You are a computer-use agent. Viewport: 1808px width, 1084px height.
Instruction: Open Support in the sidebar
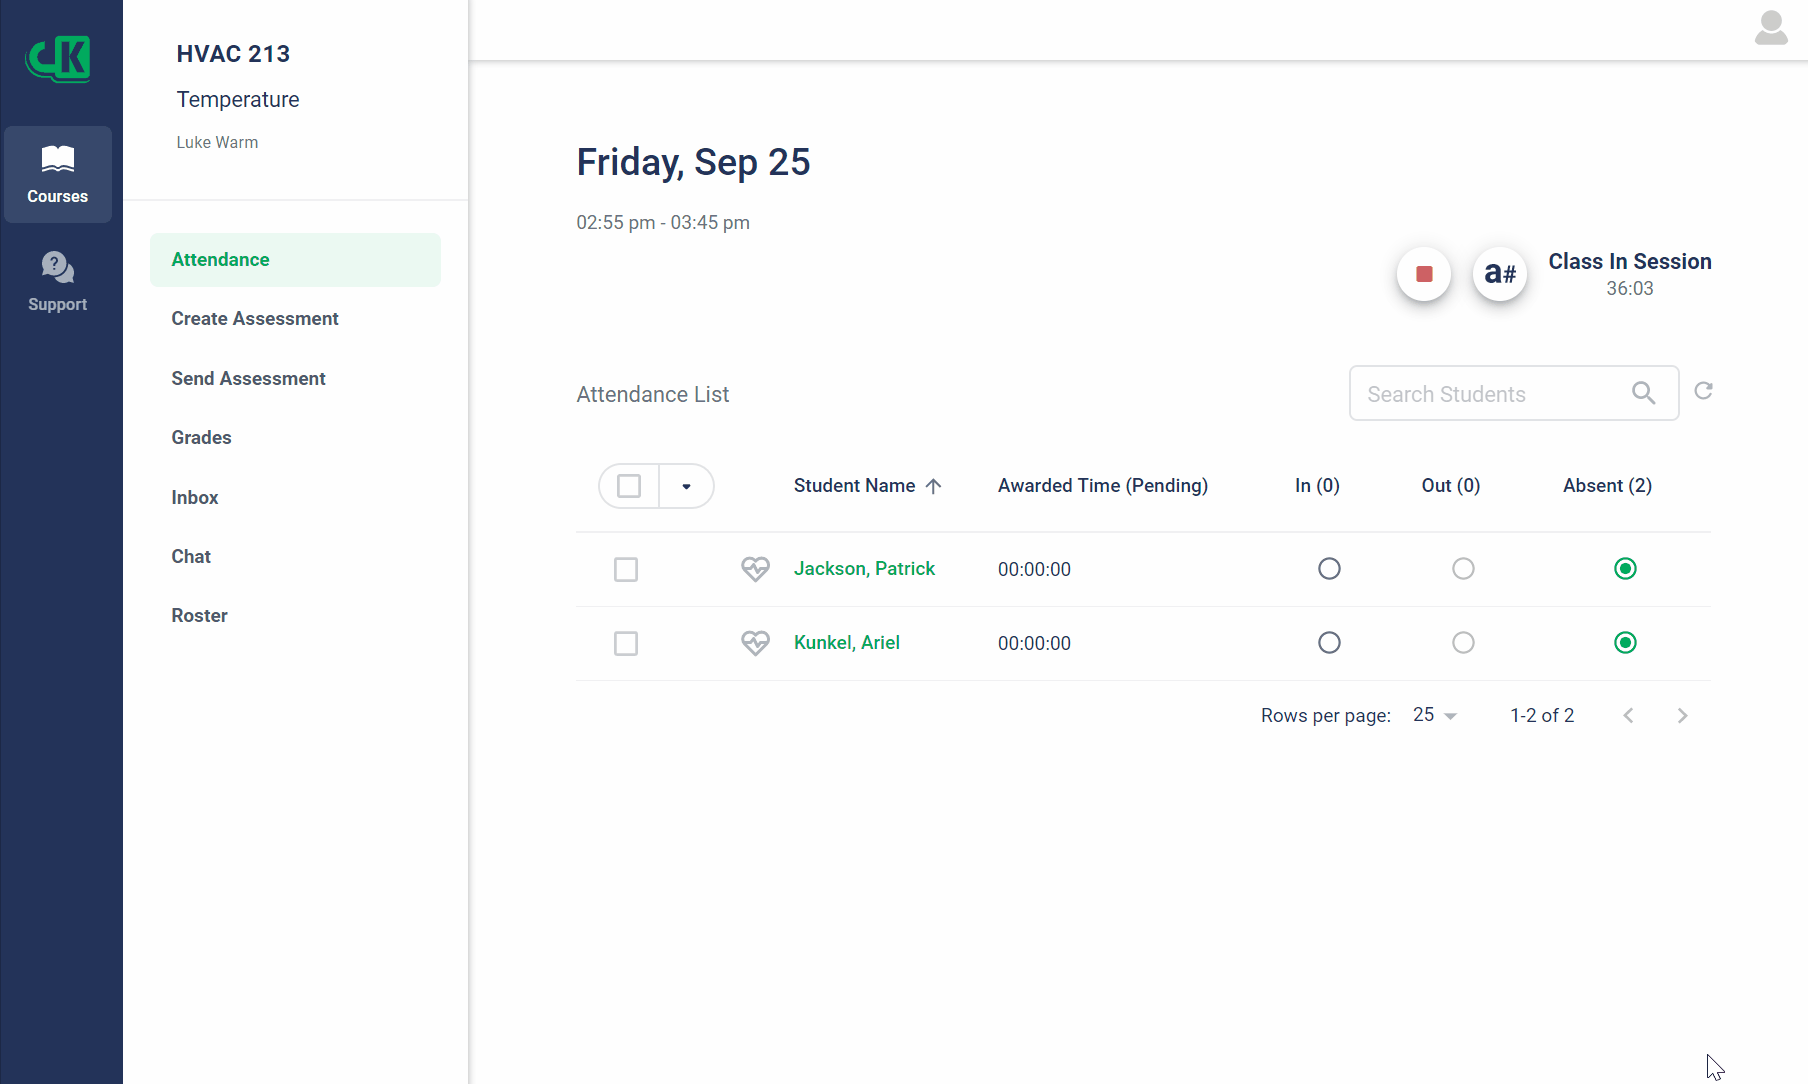tap(57, 282)
